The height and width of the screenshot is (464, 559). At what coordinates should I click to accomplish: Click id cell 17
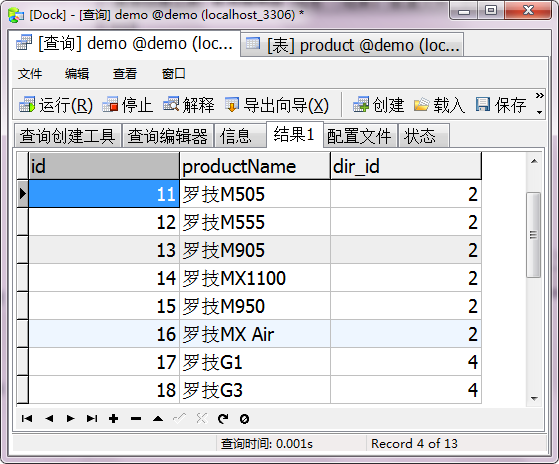coord(104,362)
